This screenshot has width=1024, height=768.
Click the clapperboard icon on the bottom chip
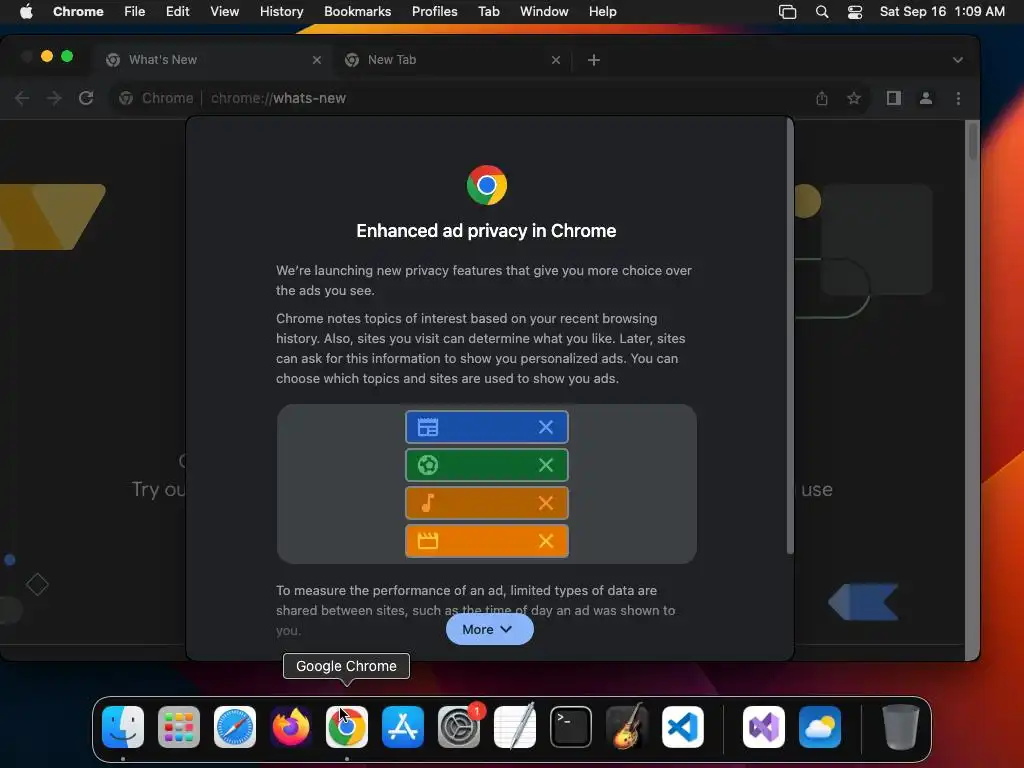pyautogui.click(x=428, y=541)
